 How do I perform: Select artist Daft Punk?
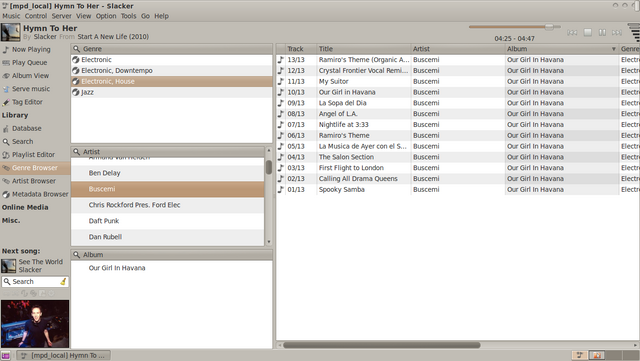(168, 221)
